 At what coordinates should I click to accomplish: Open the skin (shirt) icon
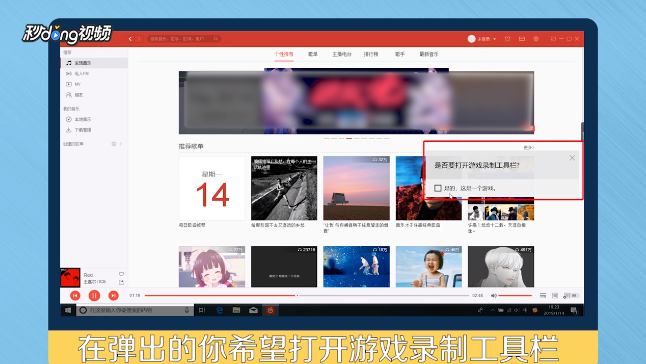508,39
